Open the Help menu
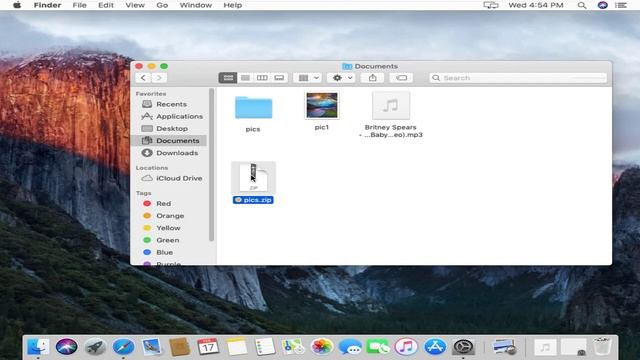This screenshot has height=360, width=640. point(233,5)
